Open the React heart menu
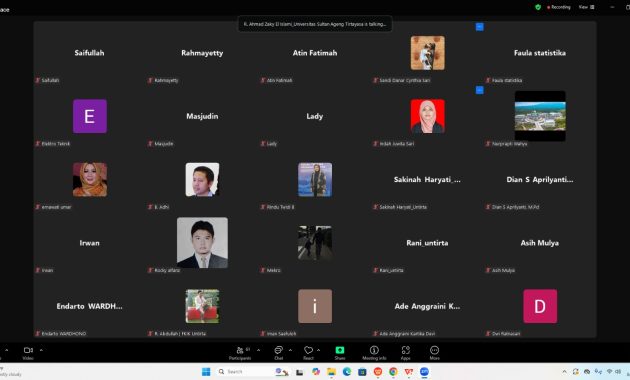The width and height of the screenshot is (630, 380). [x=309, y=353]
